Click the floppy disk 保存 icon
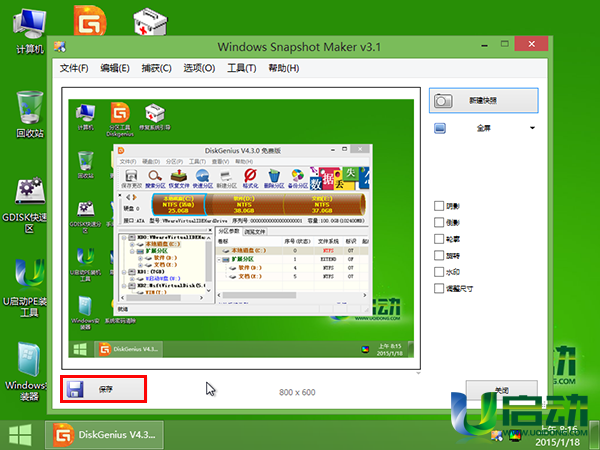Image resolution: width=600 pixels, height=450 pixels. coord(75,389)
